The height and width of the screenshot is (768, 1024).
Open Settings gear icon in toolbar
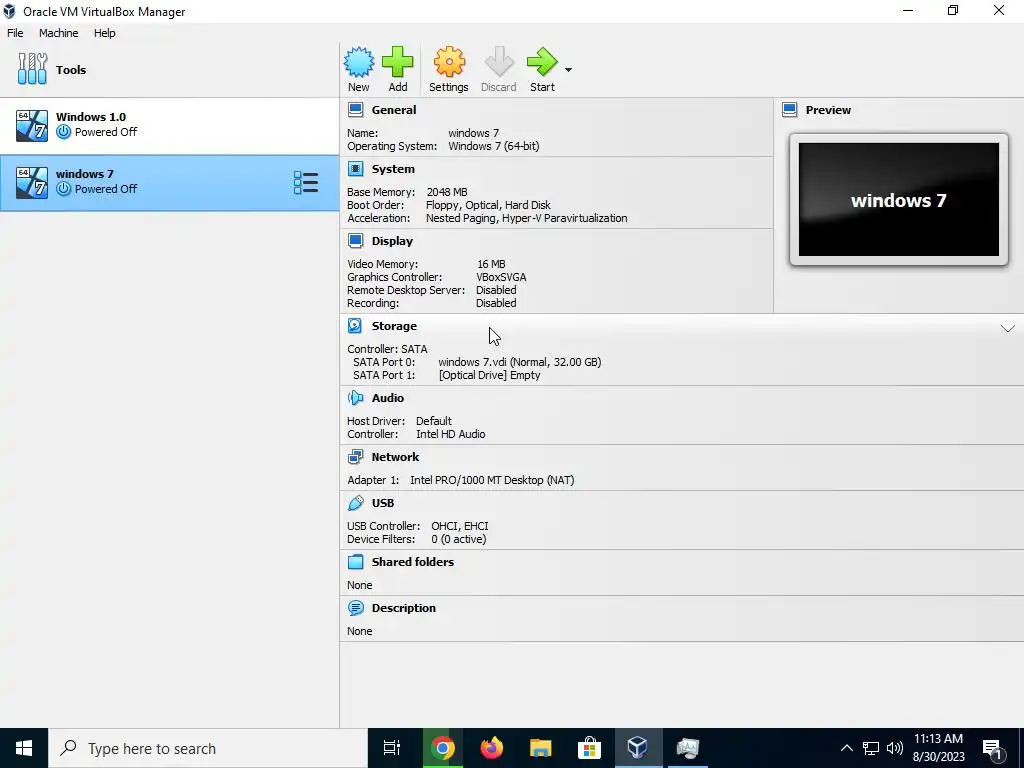449,62
